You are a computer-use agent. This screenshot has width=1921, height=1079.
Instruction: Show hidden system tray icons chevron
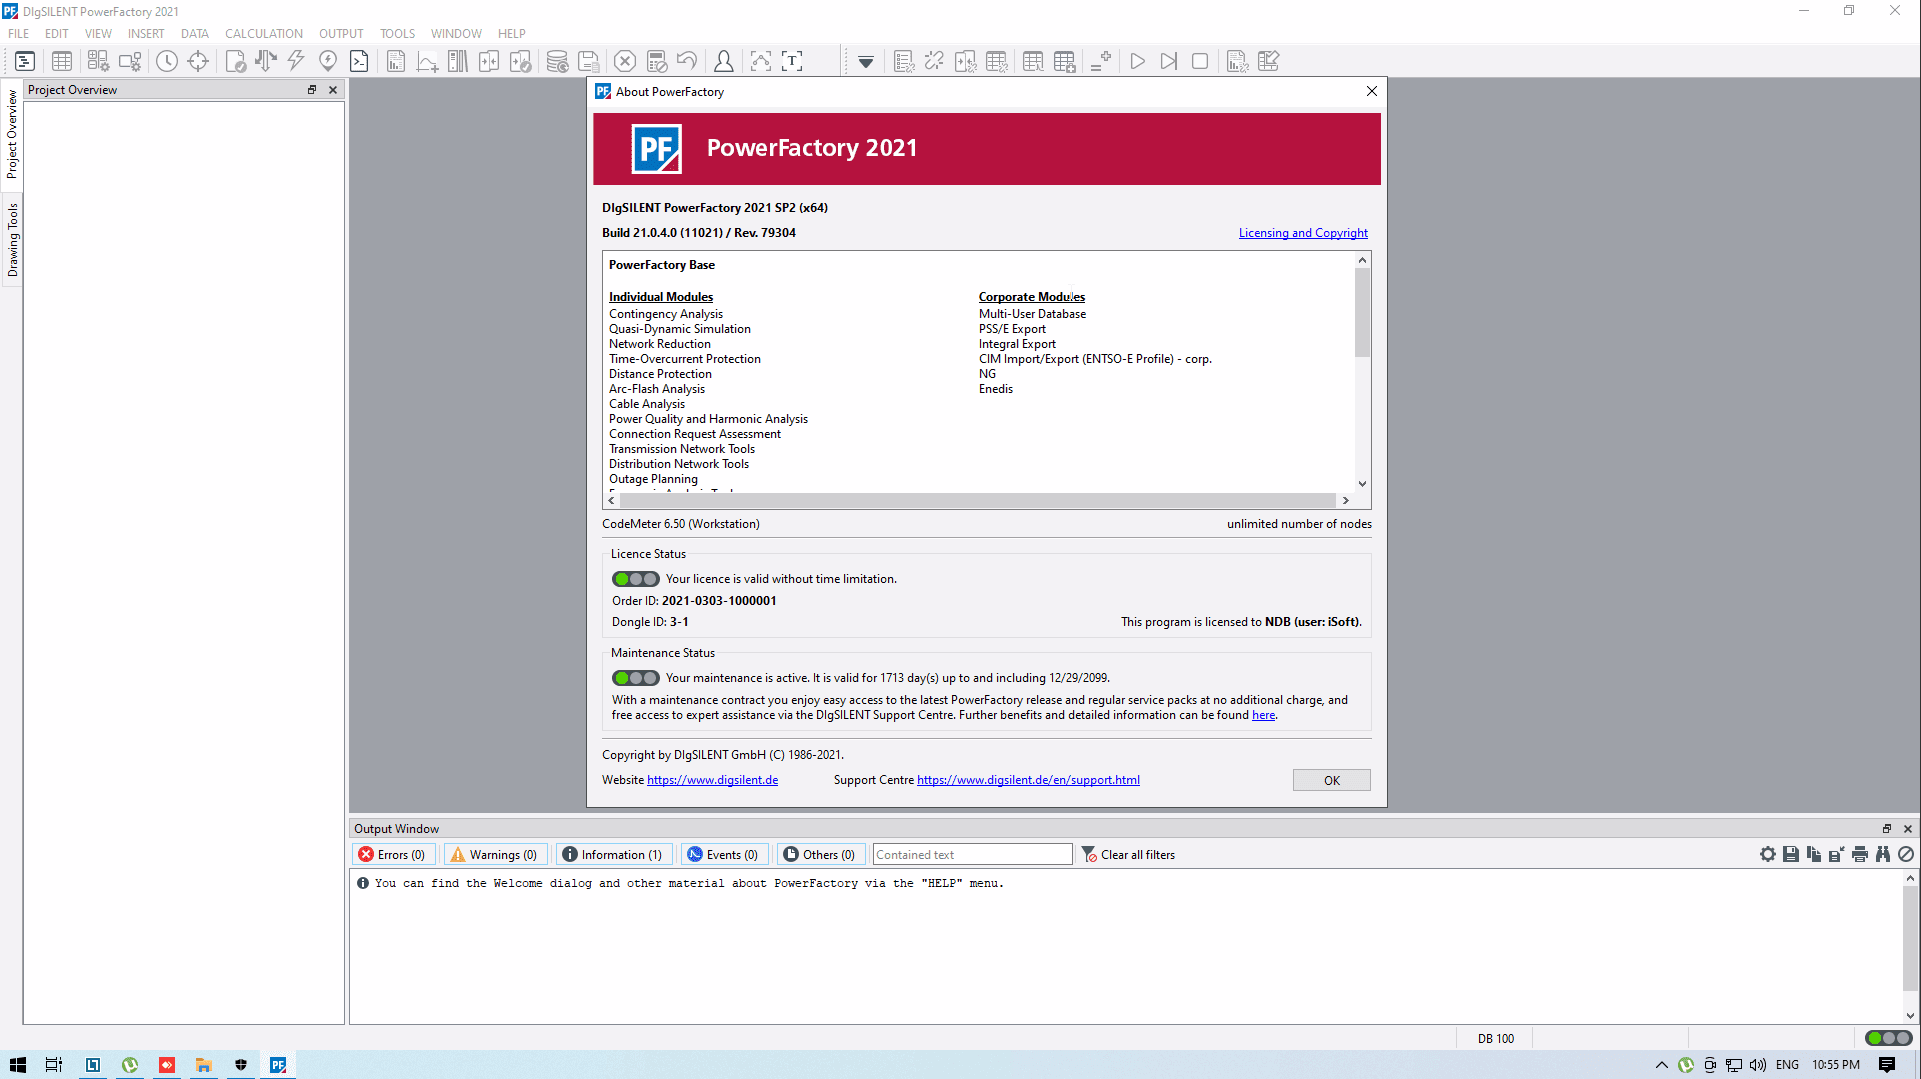(x=1662, y=1065)
